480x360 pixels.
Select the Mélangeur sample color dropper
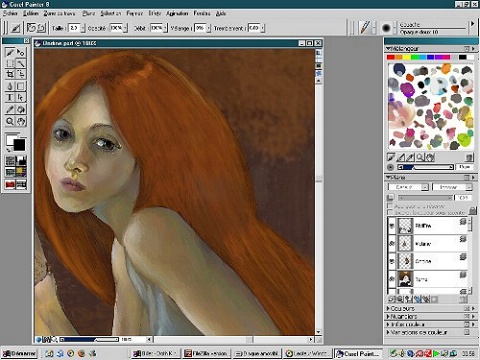click(411, 157)
